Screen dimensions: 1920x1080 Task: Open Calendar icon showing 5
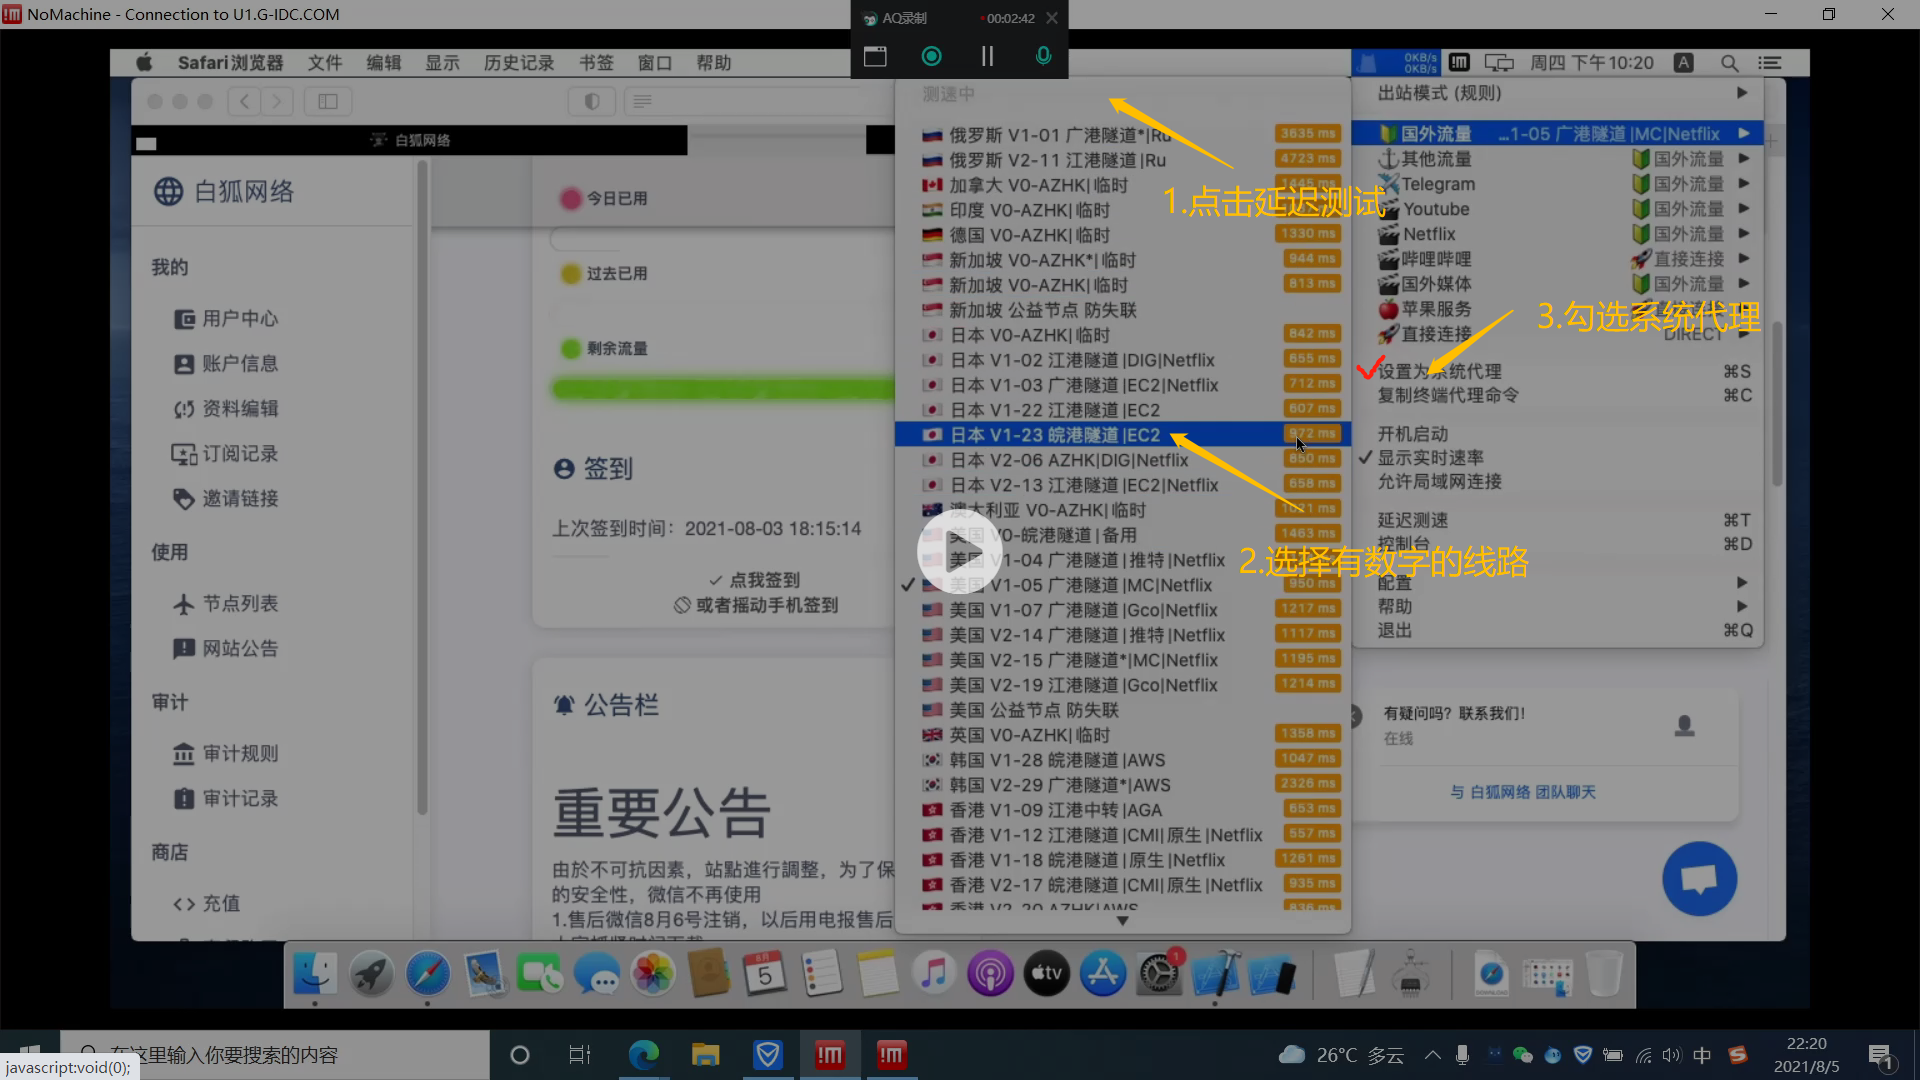(x=765, y=973)
